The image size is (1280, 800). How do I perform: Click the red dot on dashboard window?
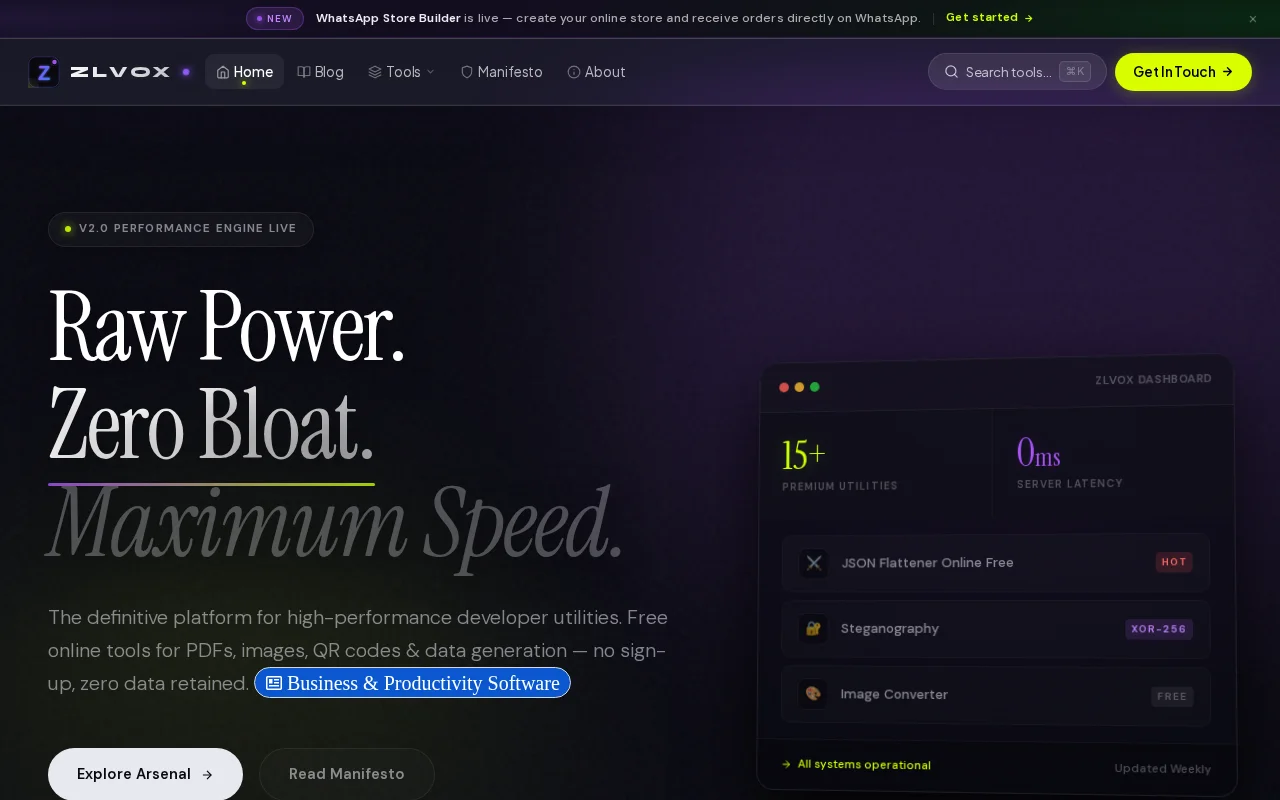784,387
